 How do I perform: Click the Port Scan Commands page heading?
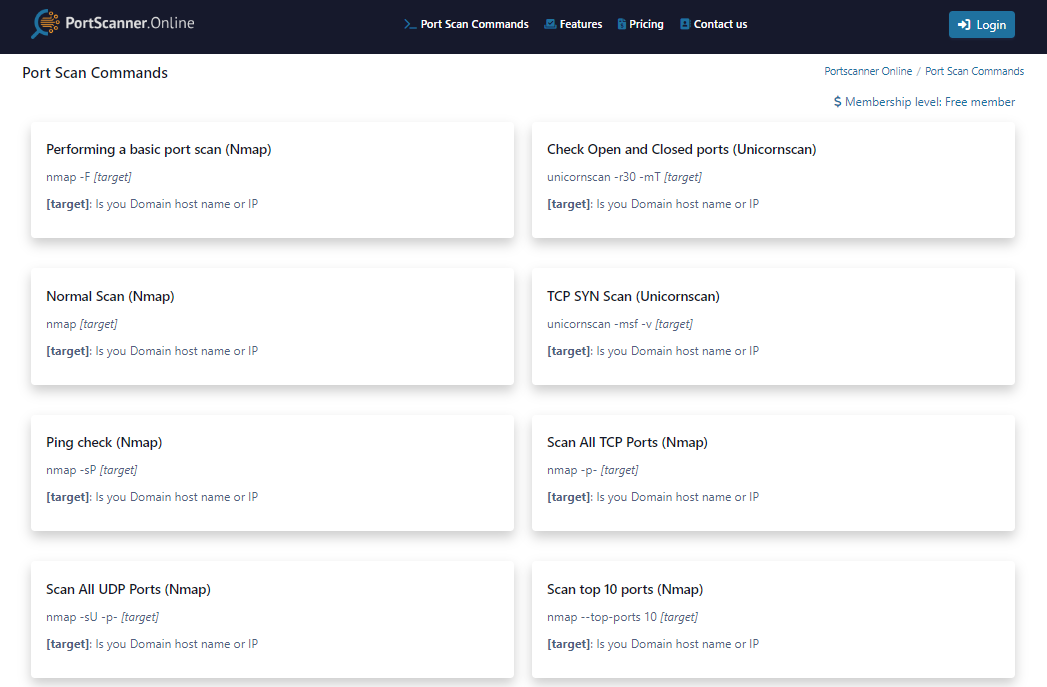pos(95,73)
